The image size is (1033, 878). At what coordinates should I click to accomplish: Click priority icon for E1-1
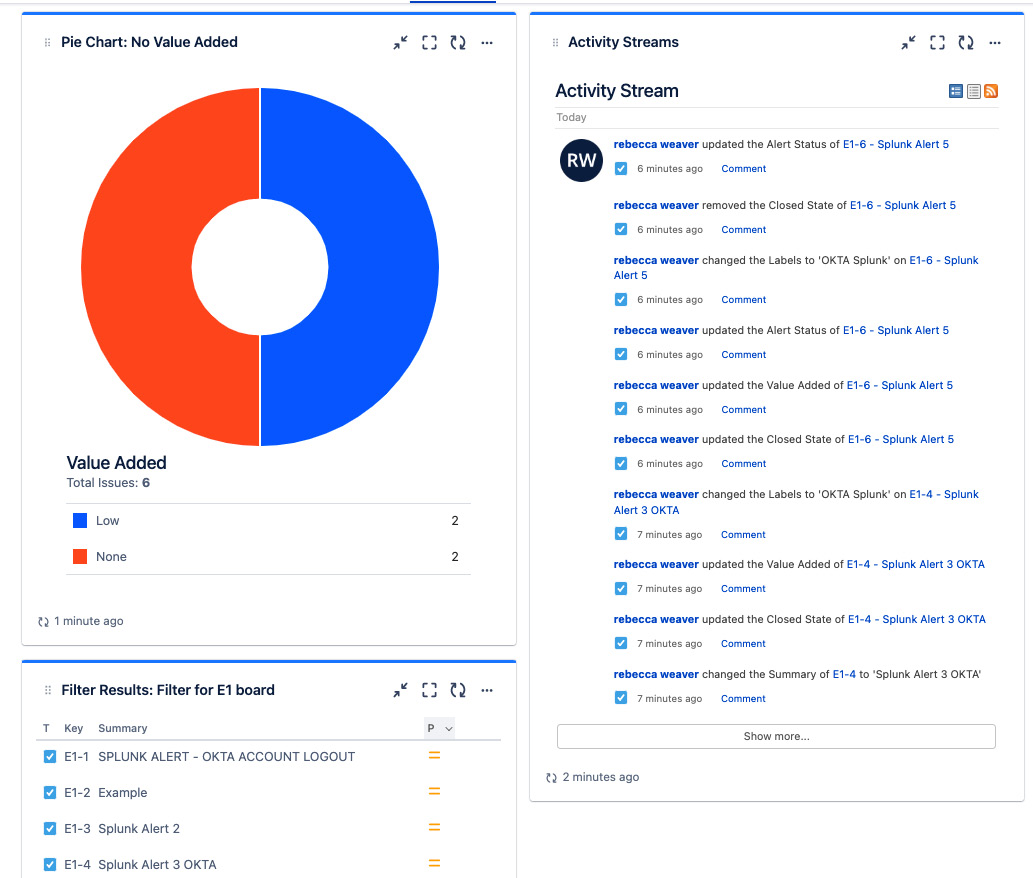(434, 755)
